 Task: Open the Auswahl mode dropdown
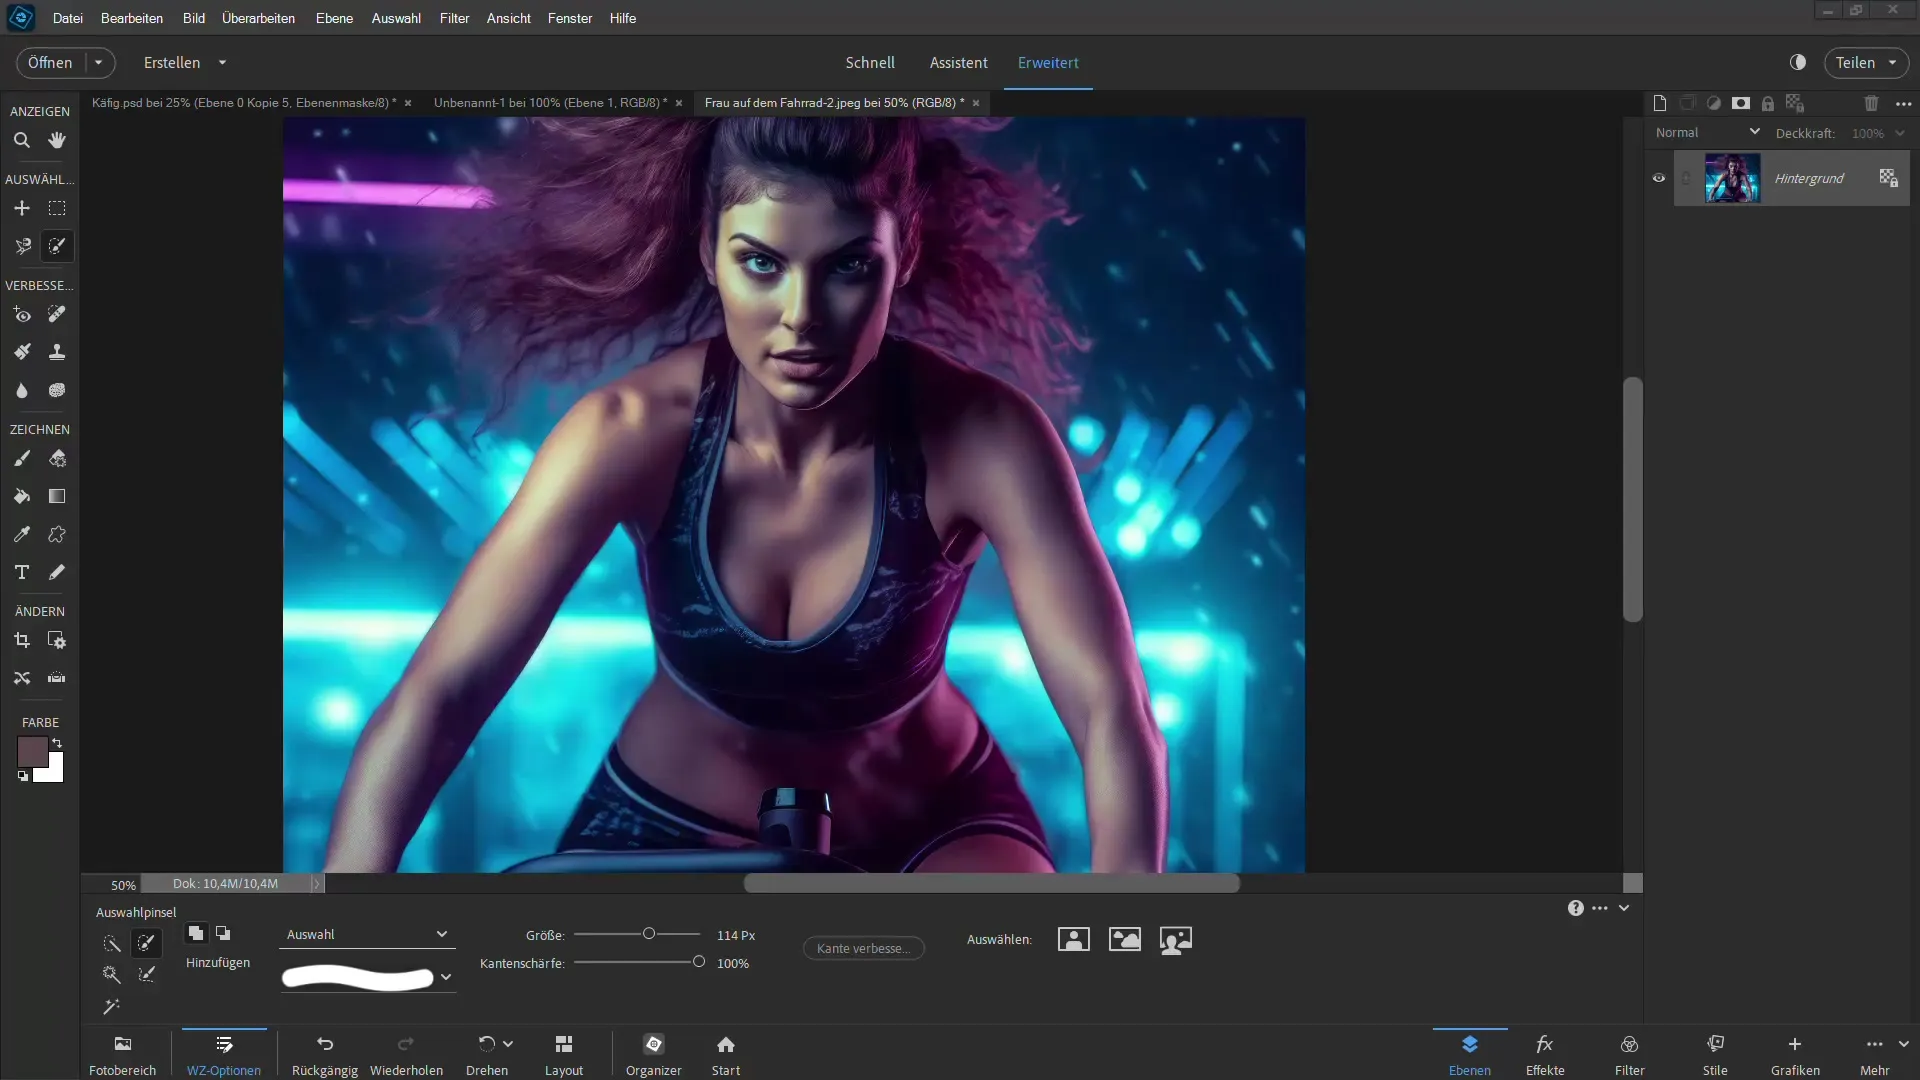pos(367,934)
